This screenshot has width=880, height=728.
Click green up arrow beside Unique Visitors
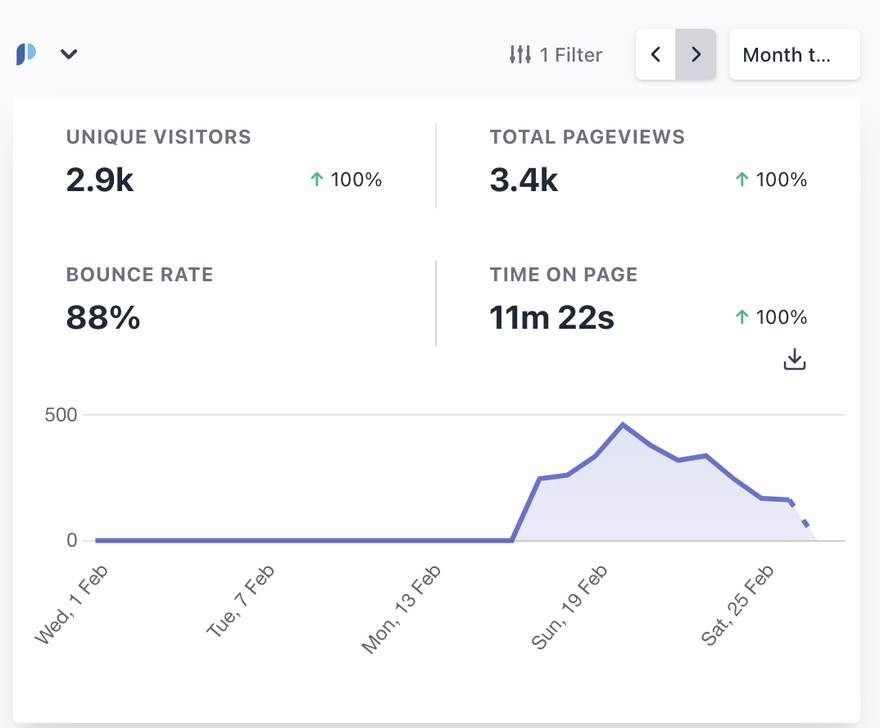[x=317, y=180]
